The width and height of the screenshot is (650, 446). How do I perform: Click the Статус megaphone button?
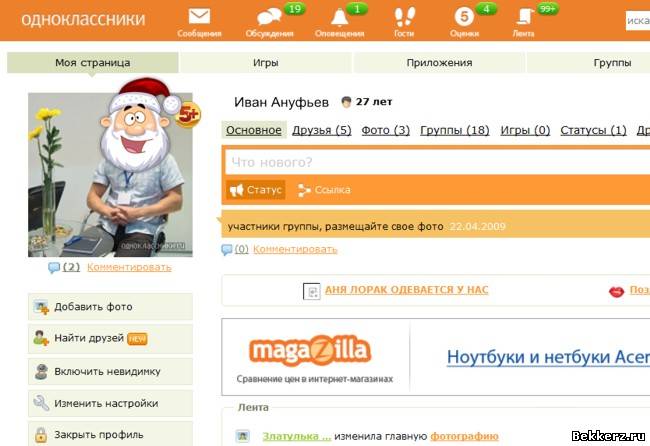256,190
